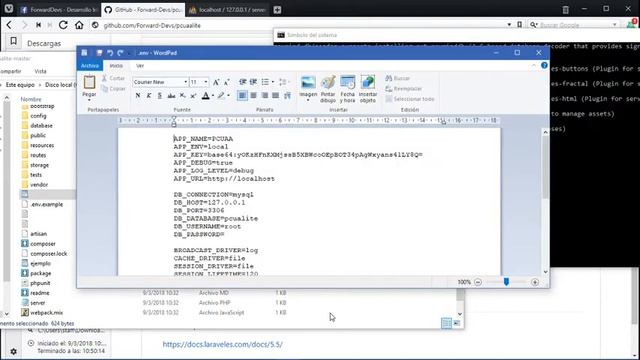Open the Archivo menu in WordPad

(89, 66)
